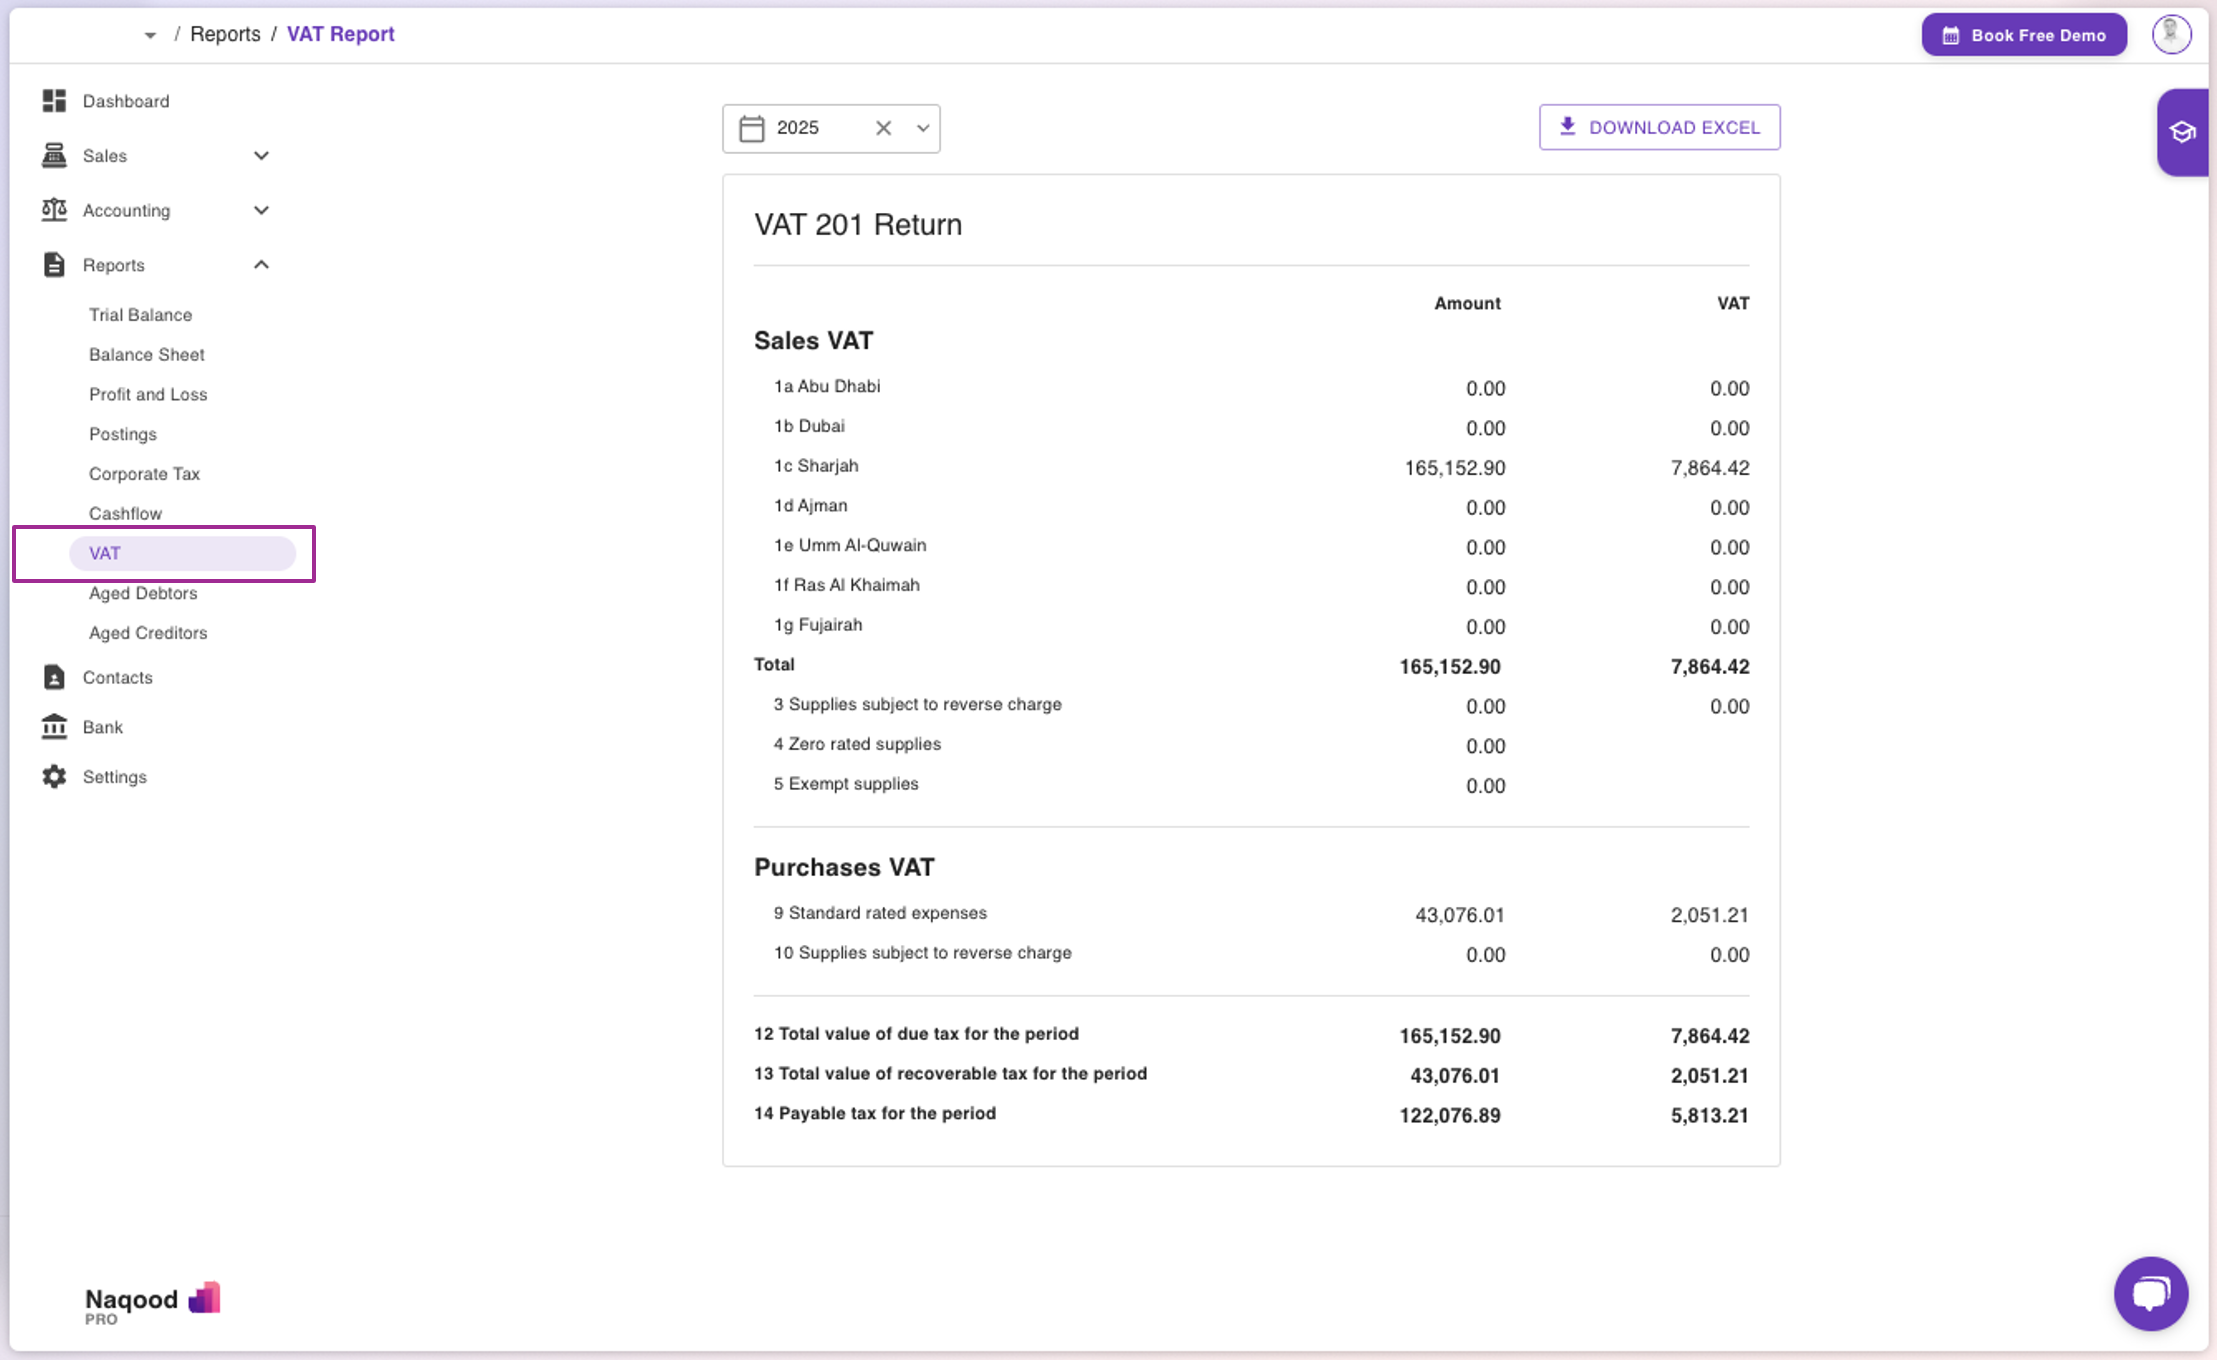
Task: Go to Aged Creditors report
Action: [x=148, y=633]
